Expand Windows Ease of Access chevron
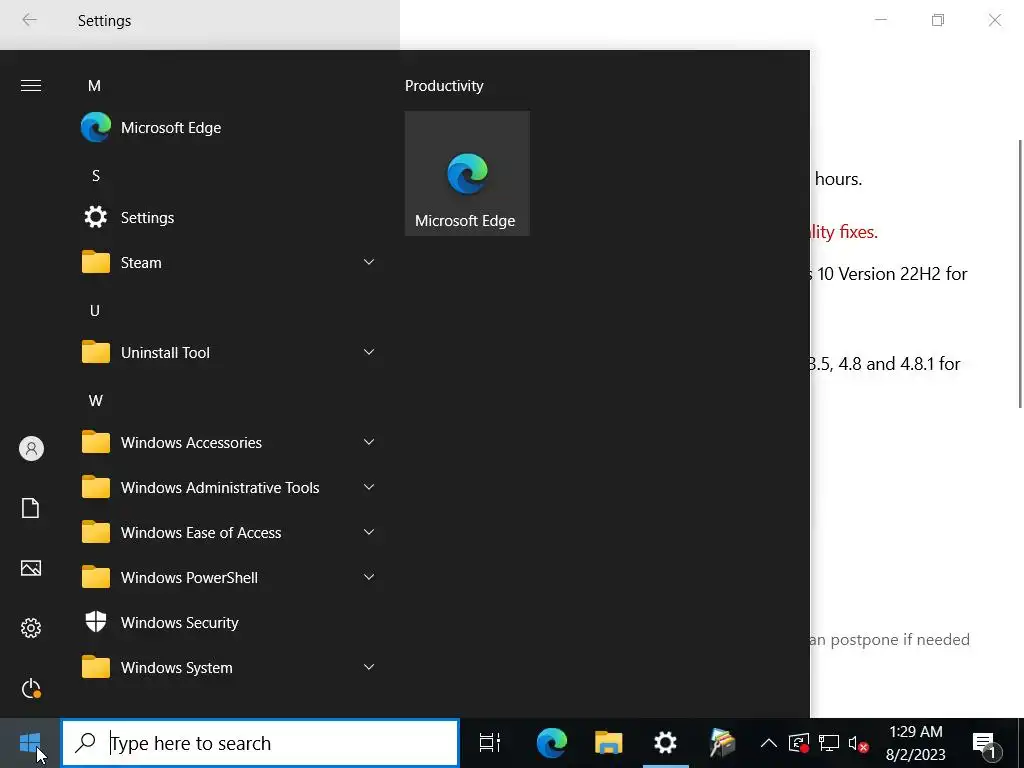The width and height of the screenshot is (1024, 768). click(x=369, y=532)
